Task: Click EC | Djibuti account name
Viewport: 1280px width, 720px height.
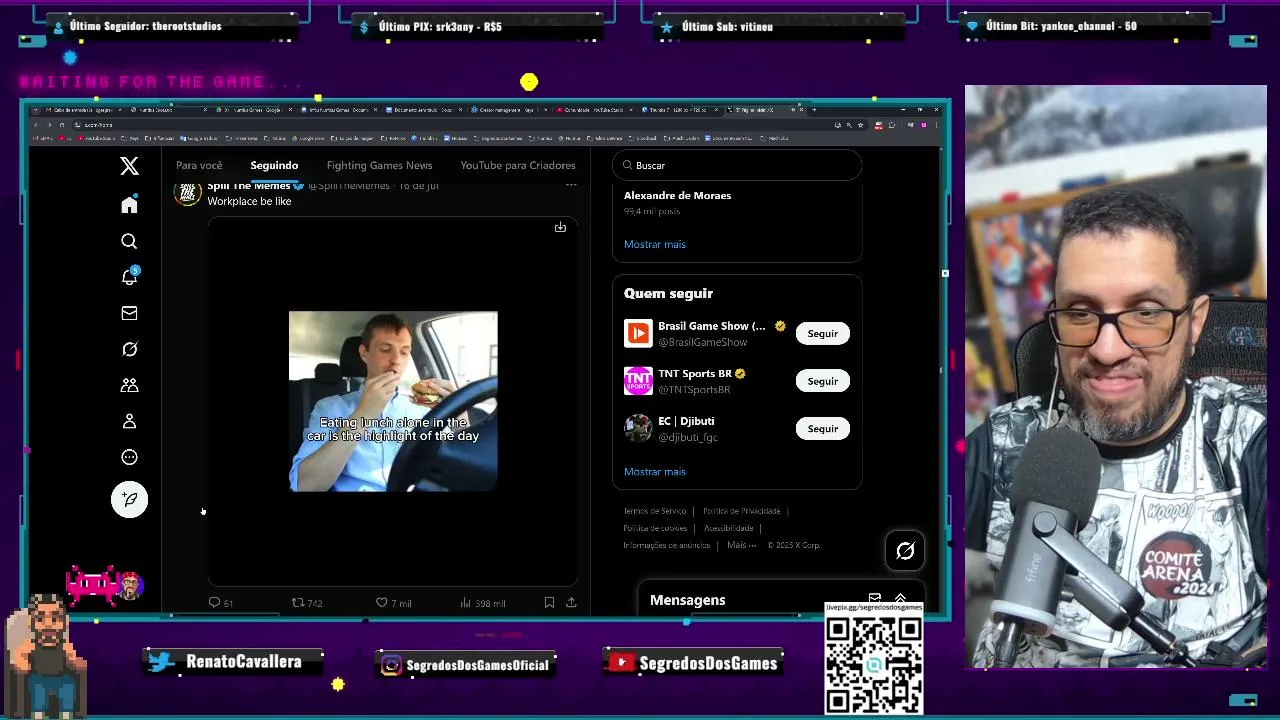Action: 686,421
